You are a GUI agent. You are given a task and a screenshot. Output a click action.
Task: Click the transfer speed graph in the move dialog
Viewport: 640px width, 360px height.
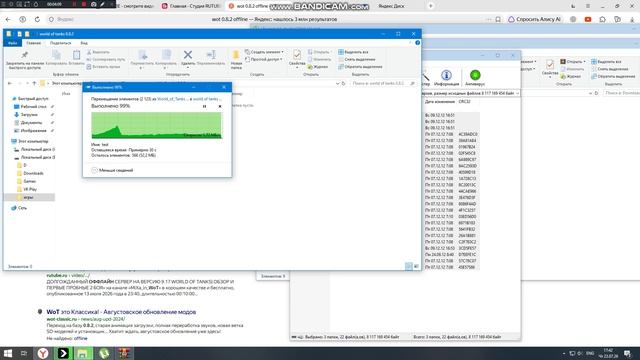pos(157,125)
